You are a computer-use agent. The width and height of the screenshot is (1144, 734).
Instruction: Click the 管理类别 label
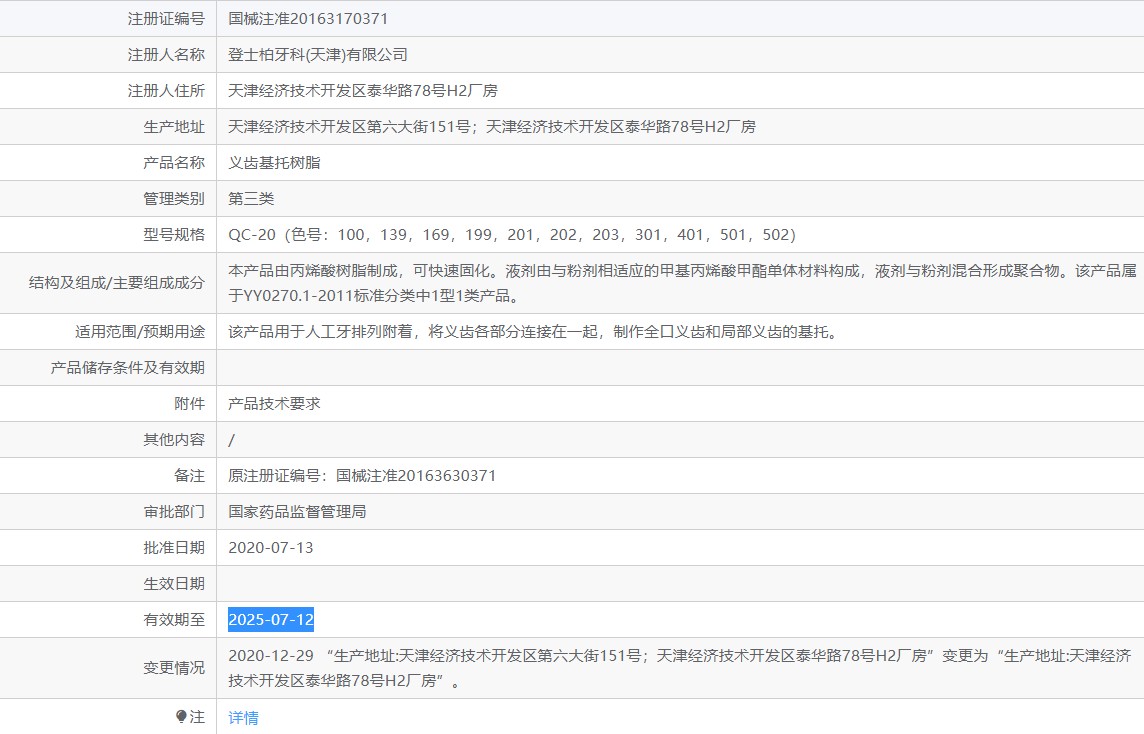174,198
